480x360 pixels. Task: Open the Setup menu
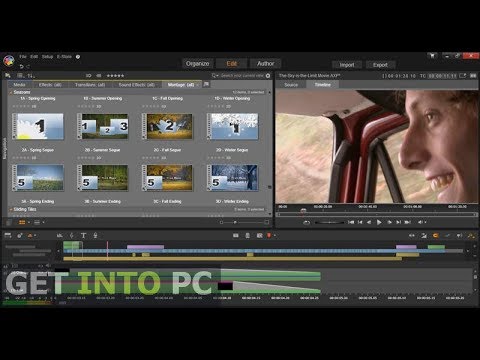coord(47,57)
